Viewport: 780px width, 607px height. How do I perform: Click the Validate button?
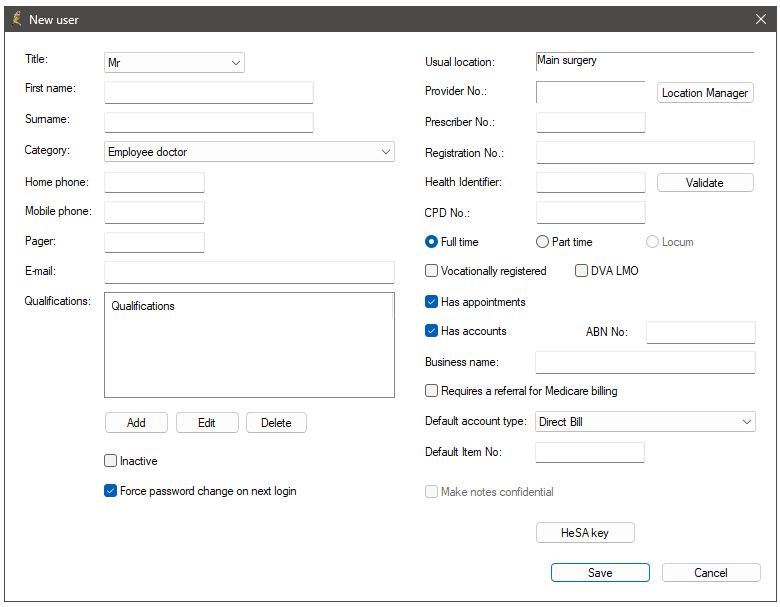tap(705, 183)
